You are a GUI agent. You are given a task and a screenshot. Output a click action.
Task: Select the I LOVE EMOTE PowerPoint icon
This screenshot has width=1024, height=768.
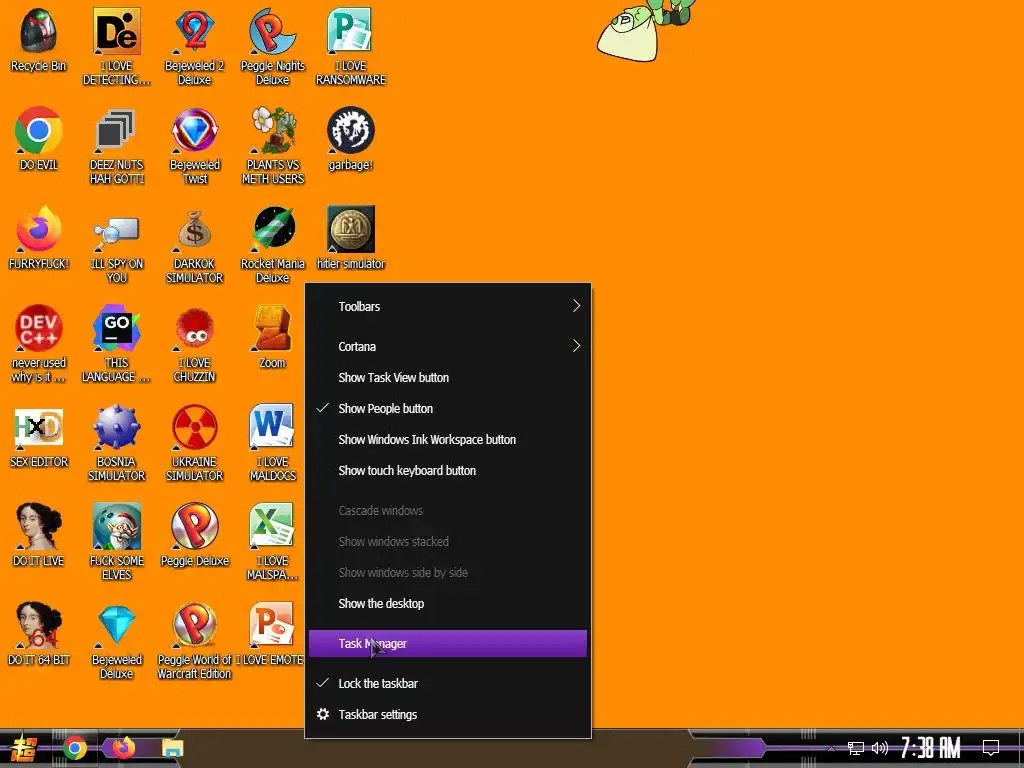tap(272, 625)
